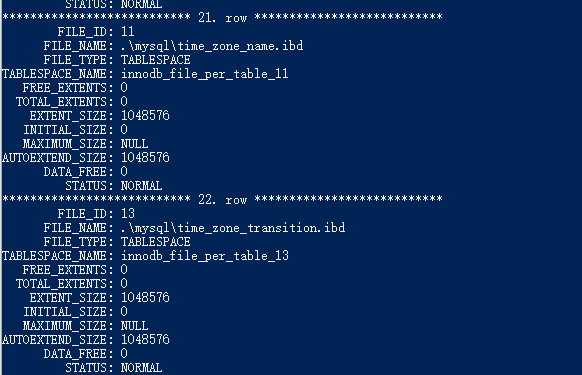Viewport: 582px width, 375px height.
Task: Click STATUS NORMAL text of row 21
Action: coord(141,186)
